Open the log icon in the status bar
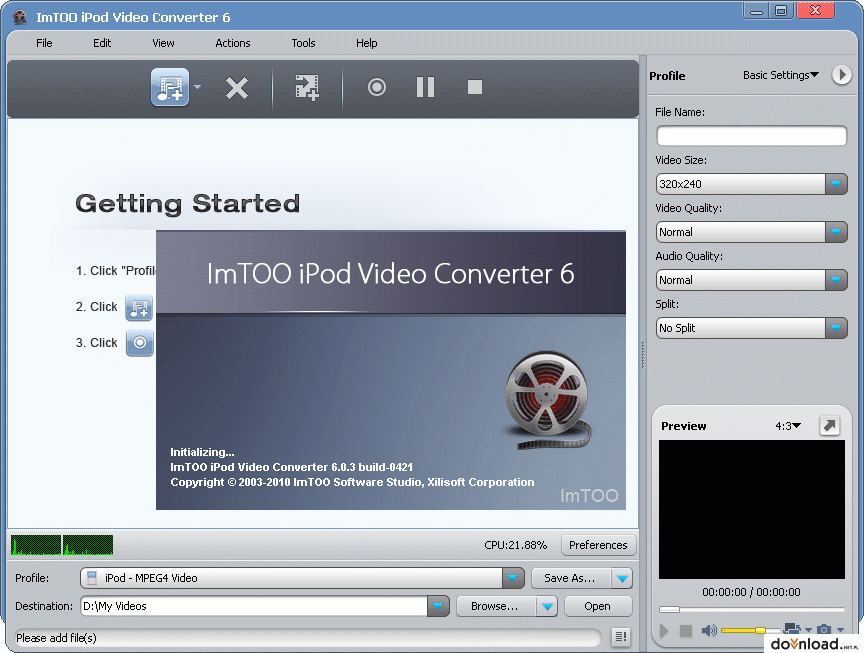The width and height of the screenshot is (864, 653). click(x=621, y=637)
